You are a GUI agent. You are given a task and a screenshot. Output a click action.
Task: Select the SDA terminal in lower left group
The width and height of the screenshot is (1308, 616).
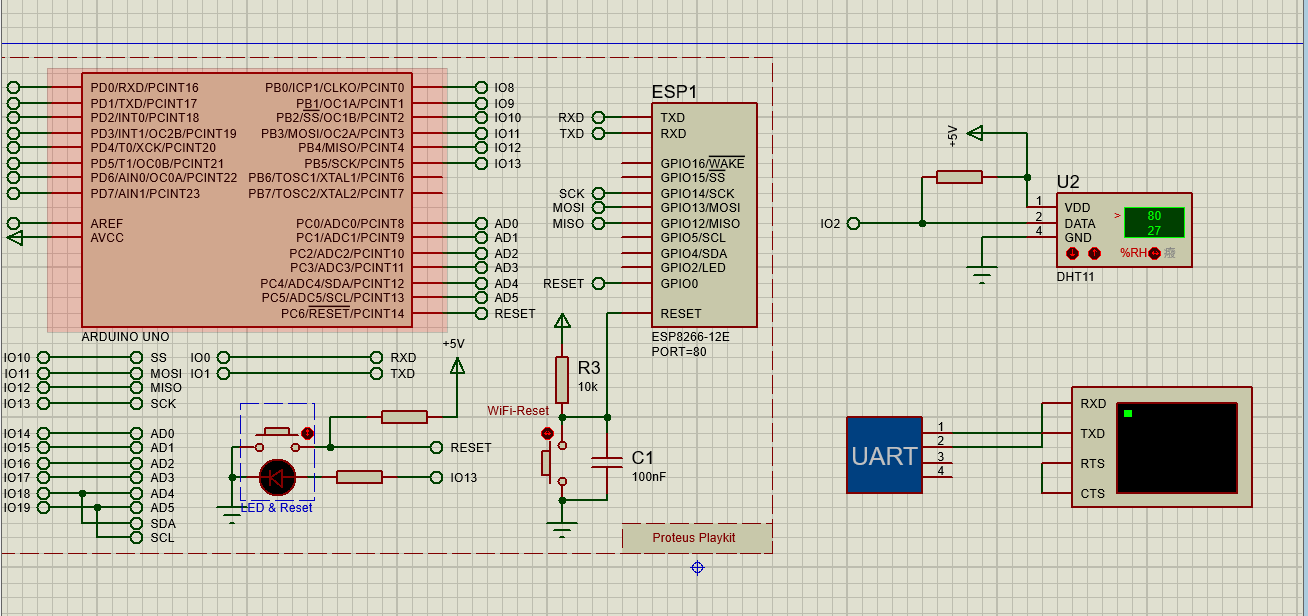[x=136, y=523]
